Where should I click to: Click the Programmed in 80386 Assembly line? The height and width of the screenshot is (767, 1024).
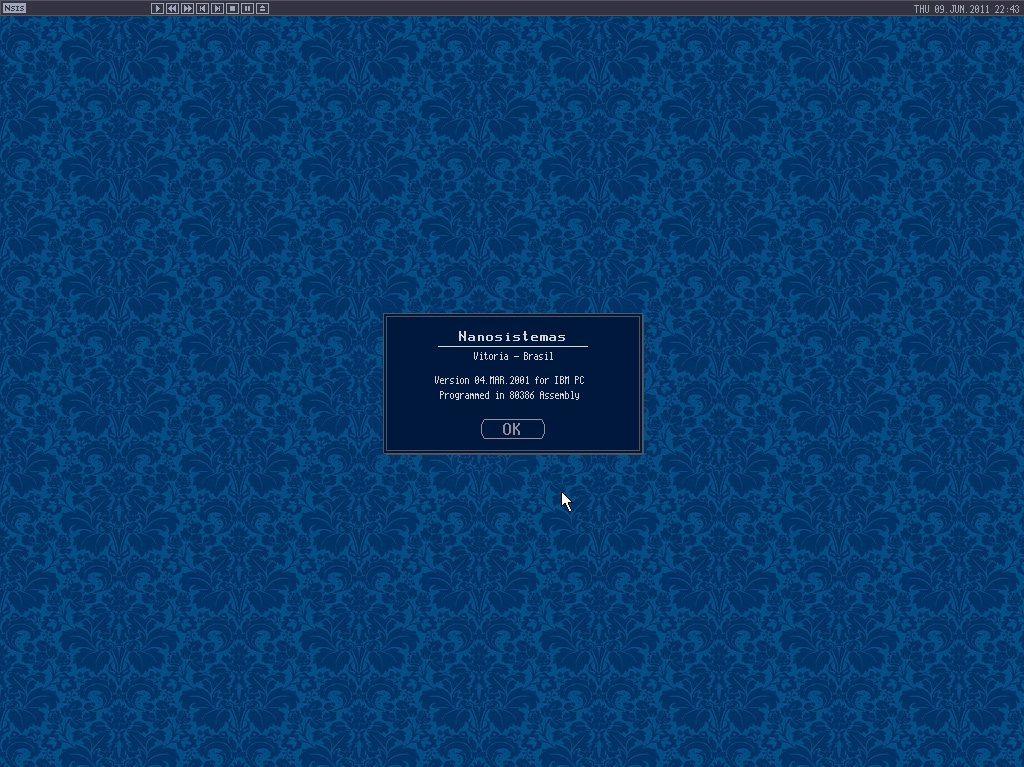coord(509,396)
